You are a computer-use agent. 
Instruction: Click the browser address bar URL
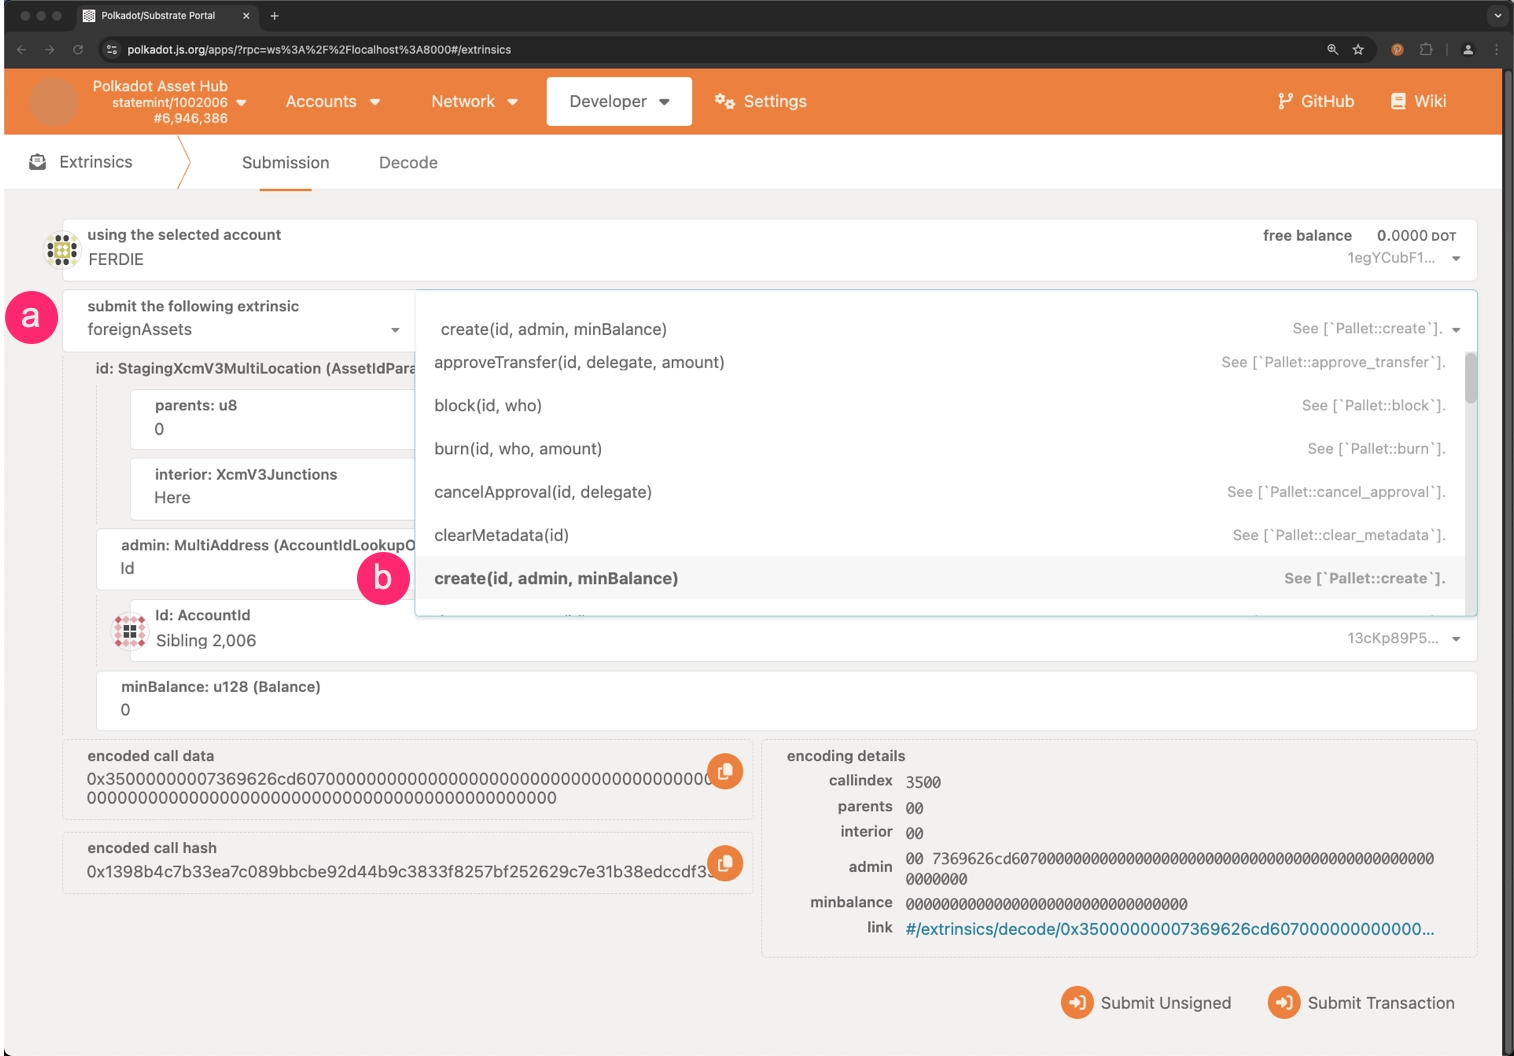coord(319,49)
